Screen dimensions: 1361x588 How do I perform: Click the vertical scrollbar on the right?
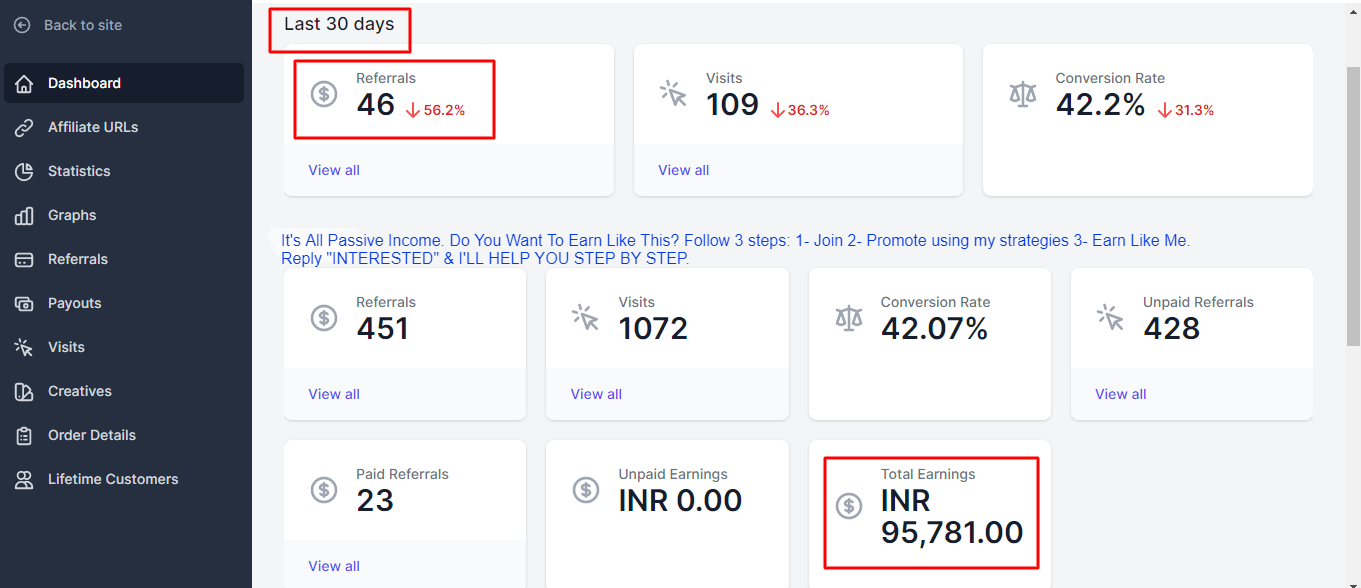point(1353,200)
